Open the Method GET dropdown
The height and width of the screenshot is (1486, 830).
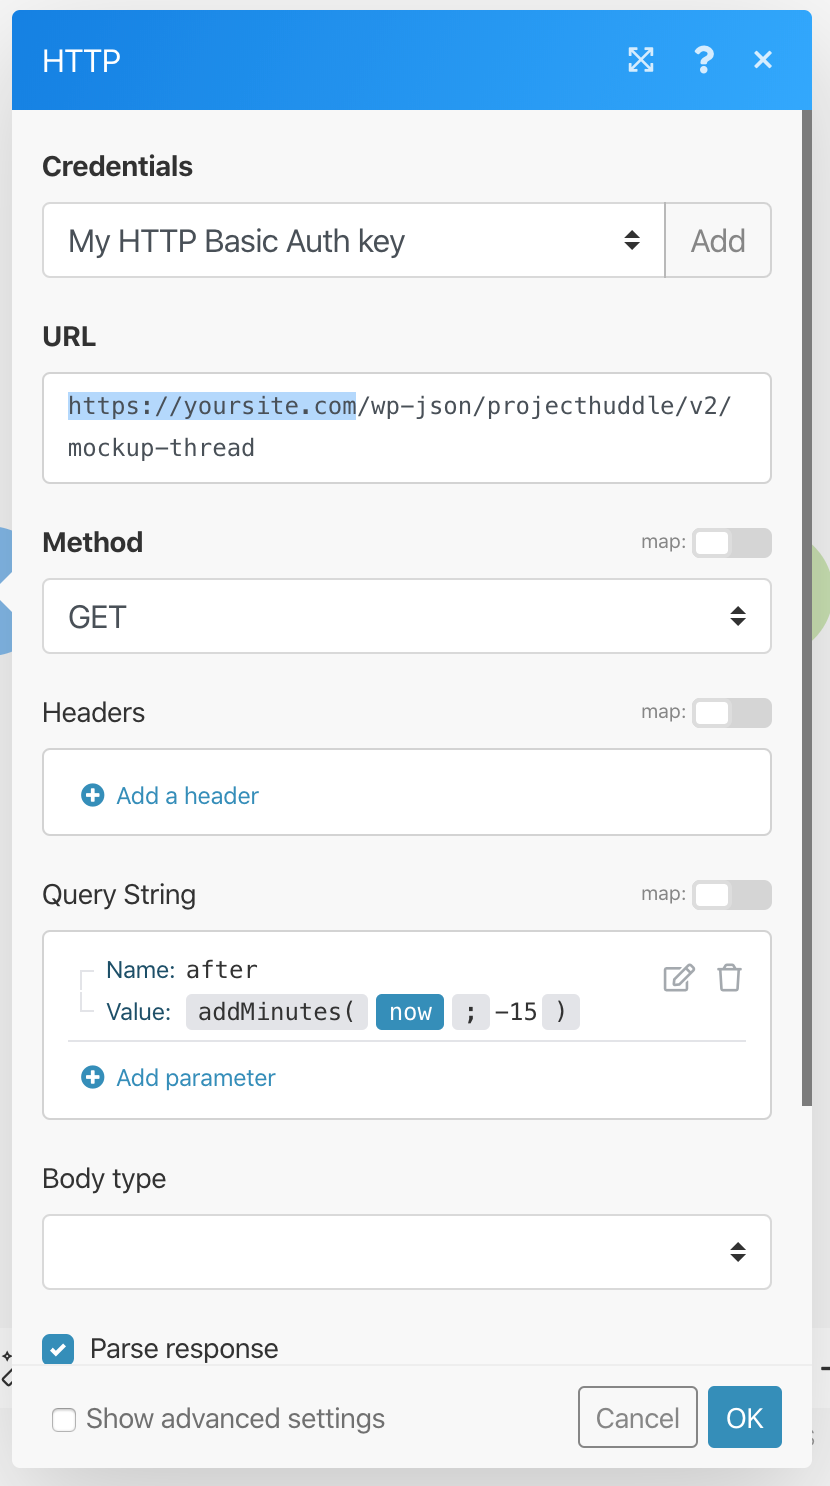pyautogui.click(x=406, y=617)
